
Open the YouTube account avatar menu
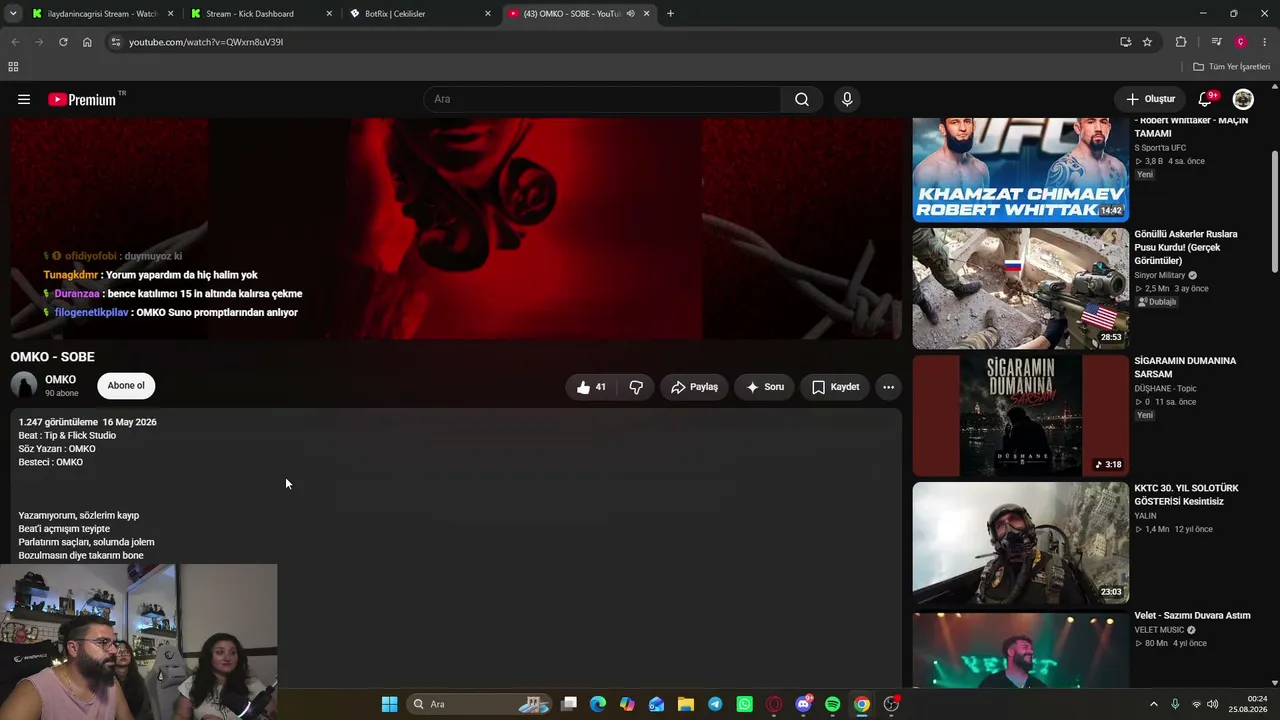[1243, 99]
